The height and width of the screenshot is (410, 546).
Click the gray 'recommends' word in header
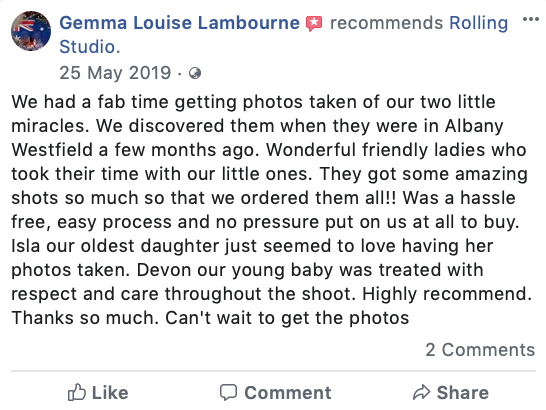click(387, 23)
